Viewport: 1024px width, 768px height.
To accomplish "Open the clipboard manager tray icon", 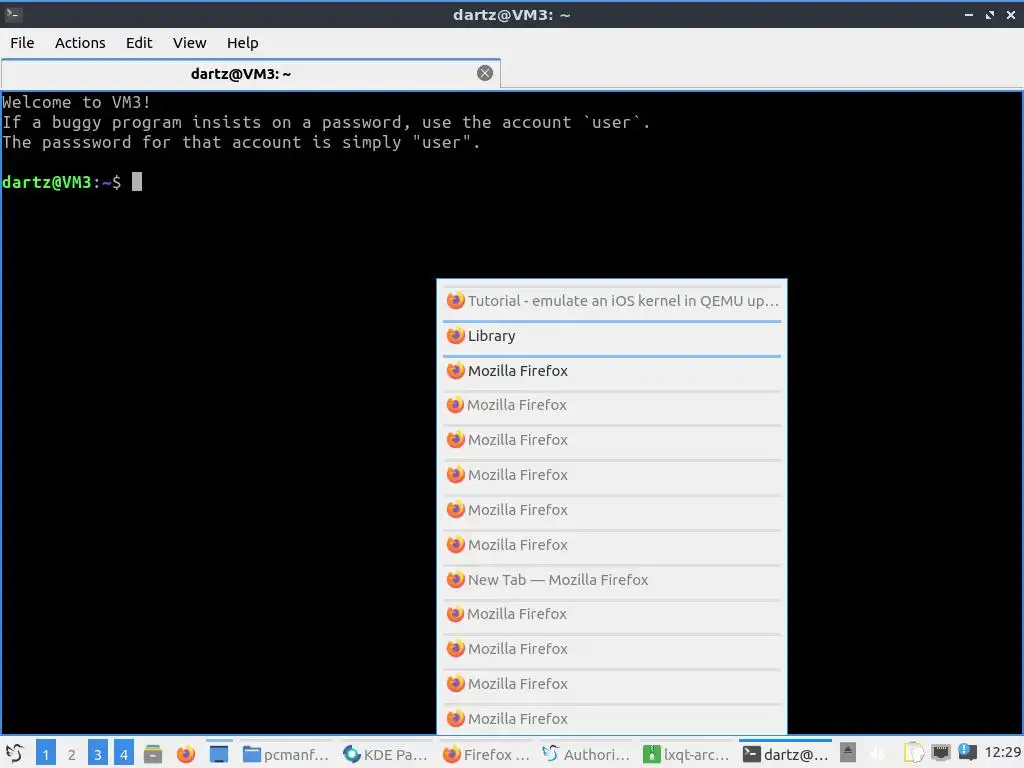I will 914,754.
